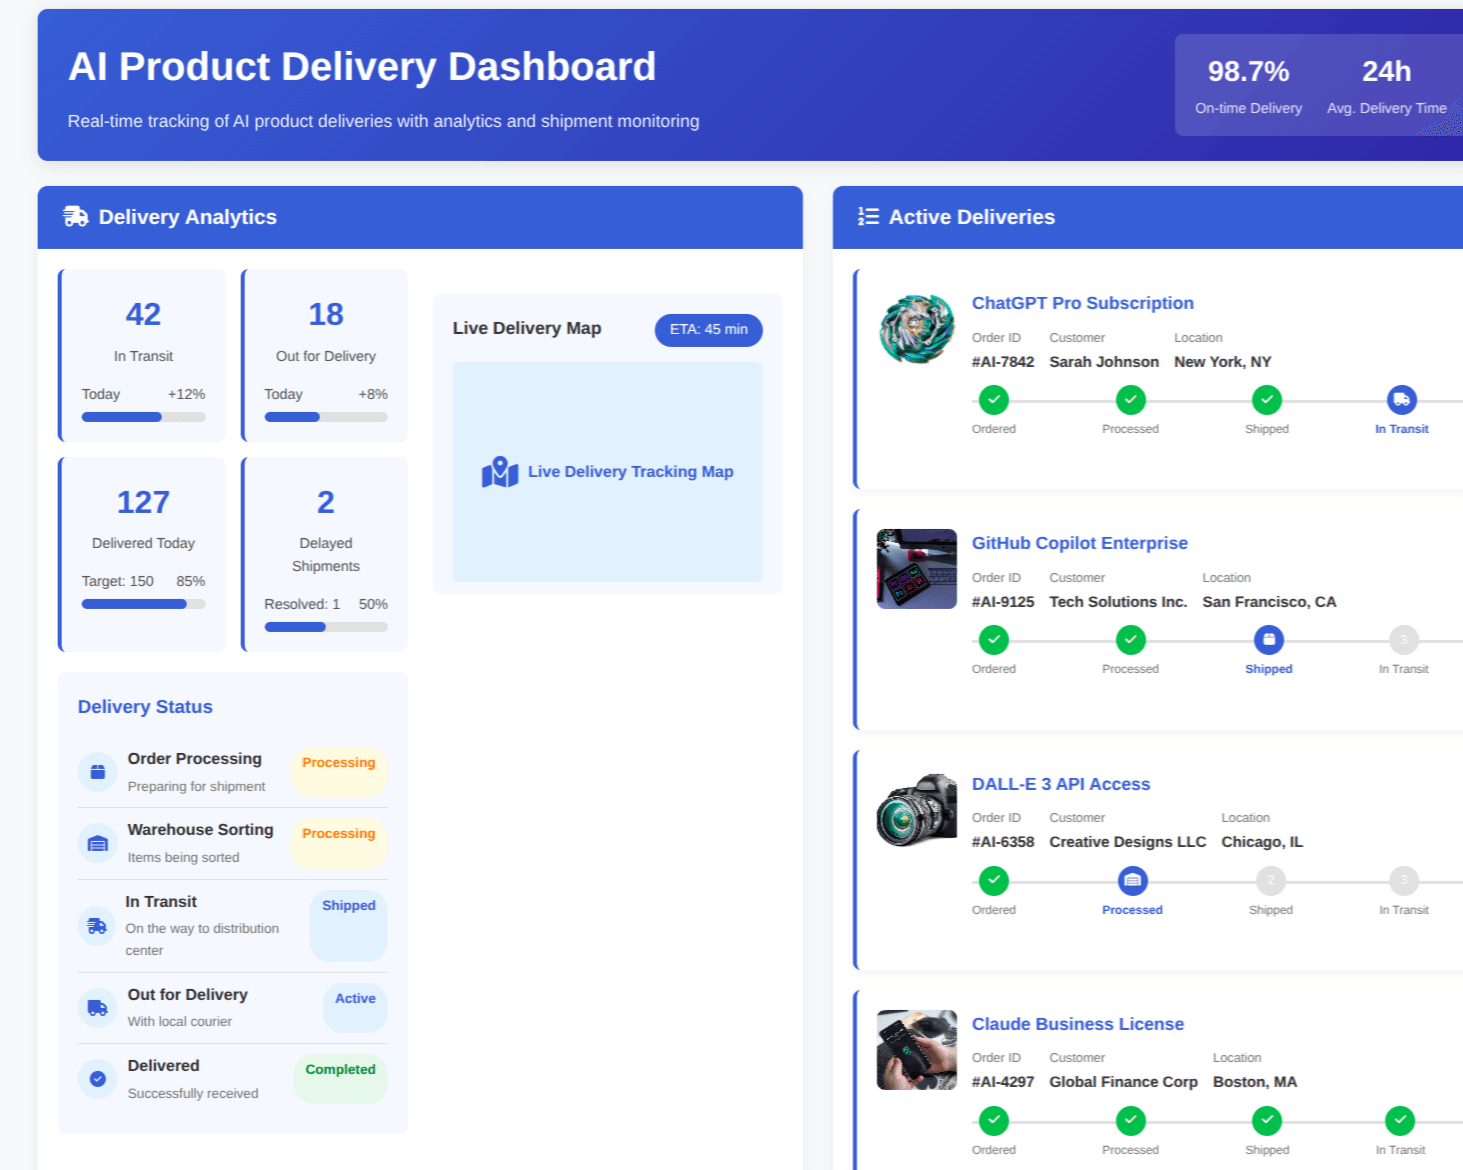The height and width of the screenshot is (1170, 1463).
Task: Click the fast truck icon in Delivery Status In Transit row
Action: [97, 926]
